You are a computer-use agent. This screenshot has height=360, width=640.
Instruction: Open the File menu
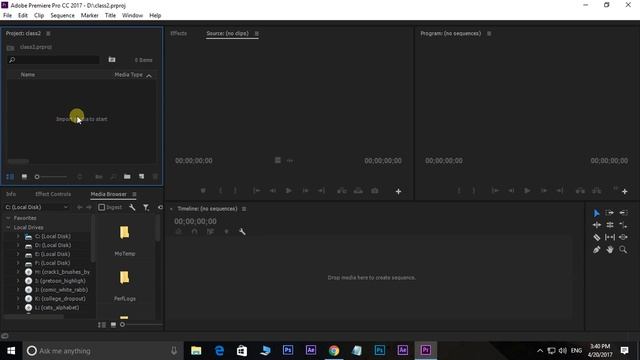pos(7,16)
